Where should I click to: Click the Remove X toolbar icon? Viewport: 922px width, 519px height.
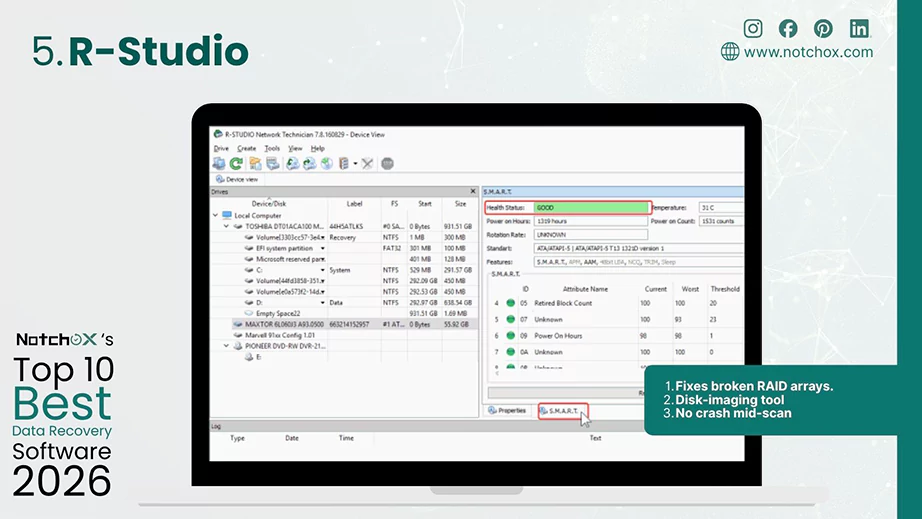368,163
